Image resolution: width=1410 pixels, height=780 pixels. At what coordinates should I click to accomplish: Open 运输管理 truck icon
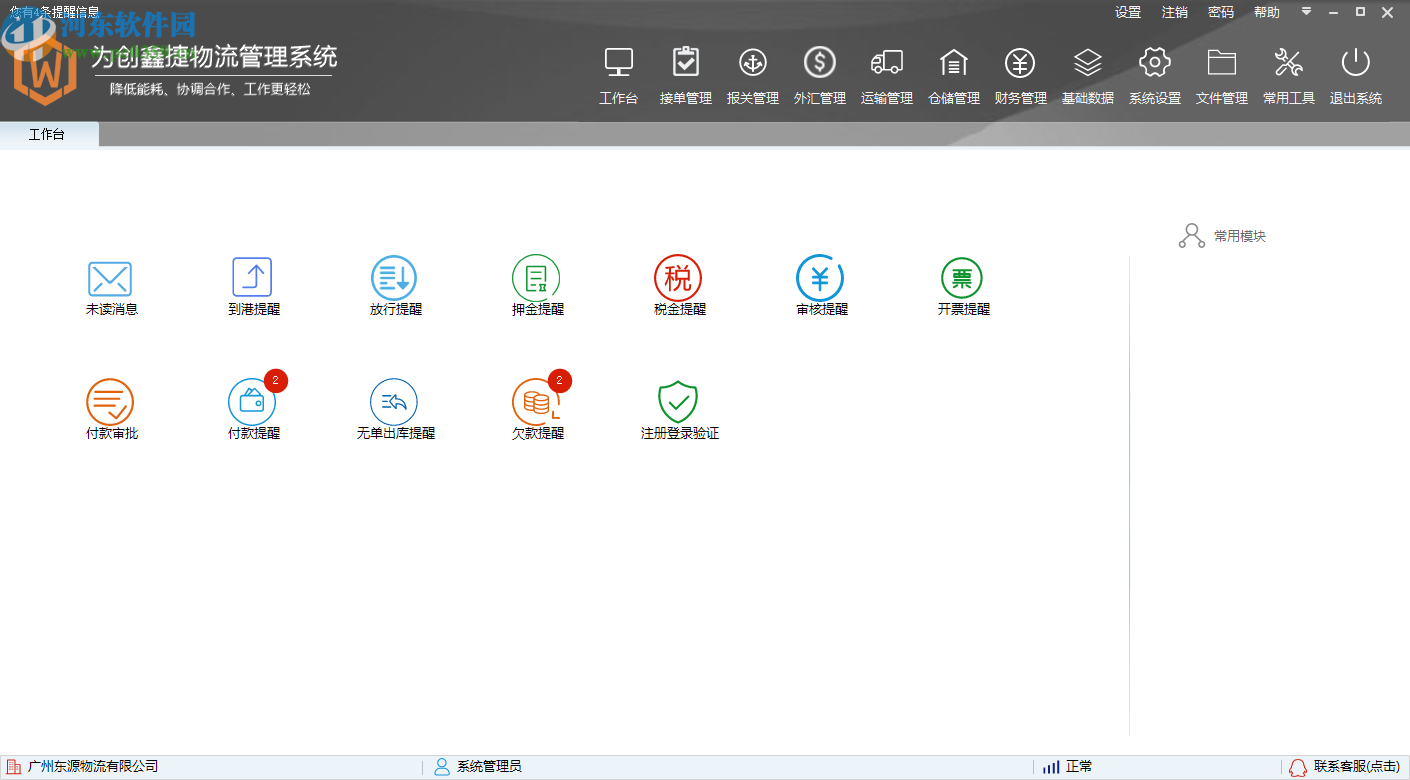point(887,63)
